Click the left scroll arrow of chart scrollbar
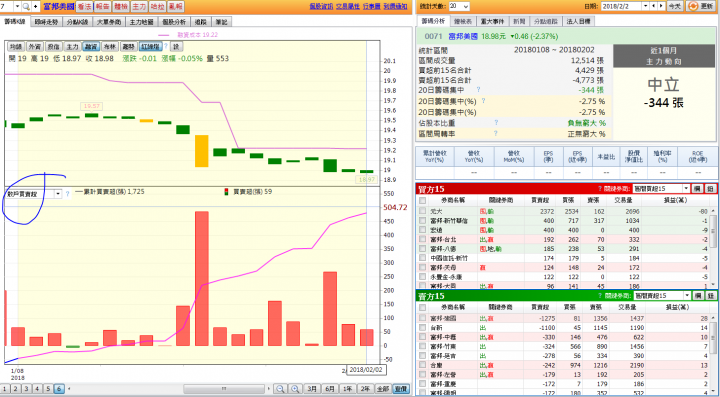This screenshot has height=397, width=720. click(69, 389)
